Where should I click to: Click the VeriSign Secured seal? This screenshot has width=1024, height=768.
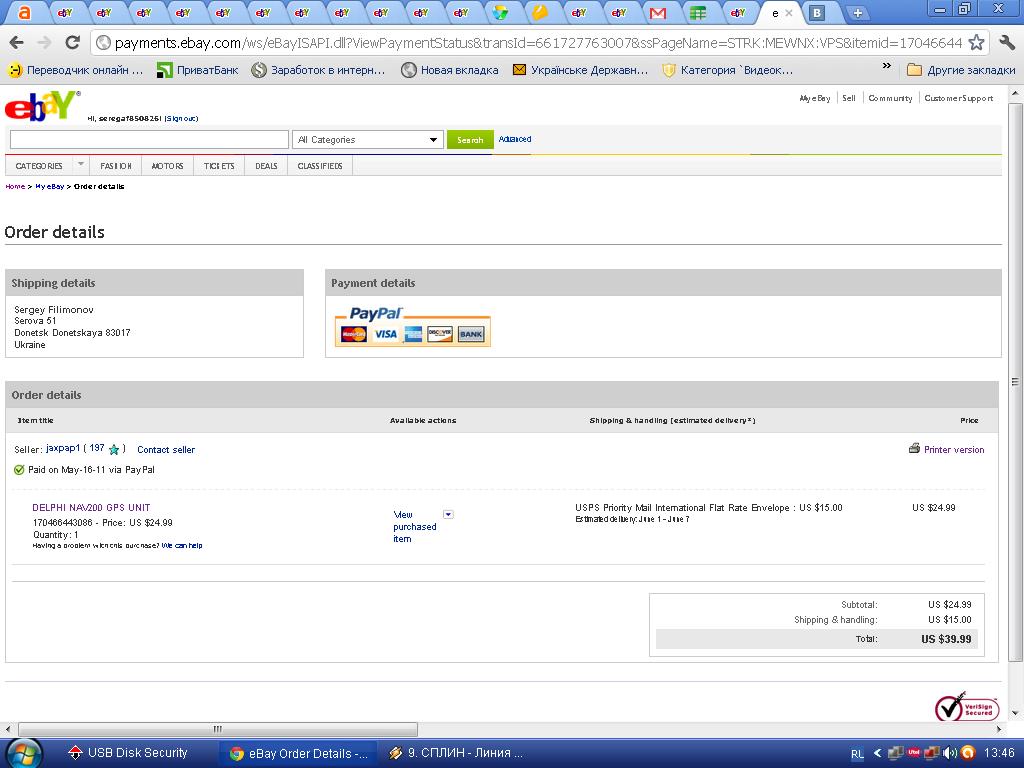(x=967, y=707)
